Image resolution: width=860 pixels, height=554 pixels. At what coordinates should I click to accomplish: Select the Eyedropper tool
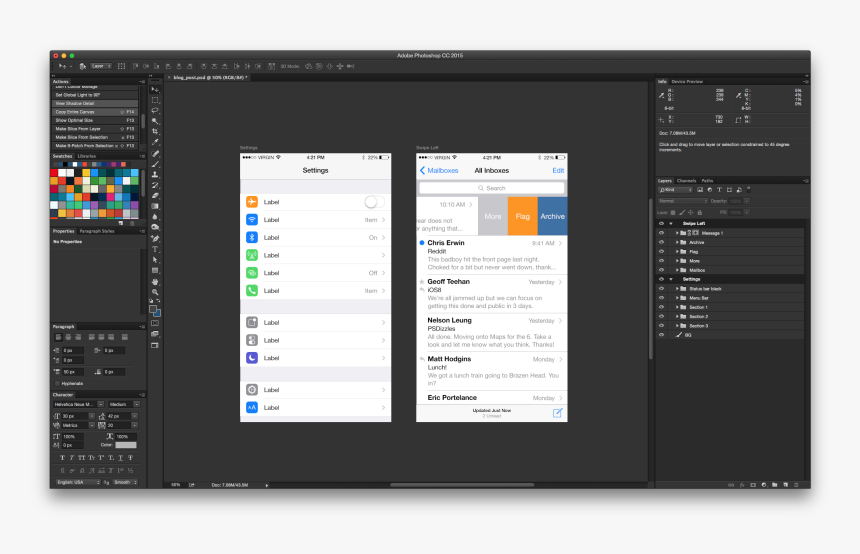point(155,143)
